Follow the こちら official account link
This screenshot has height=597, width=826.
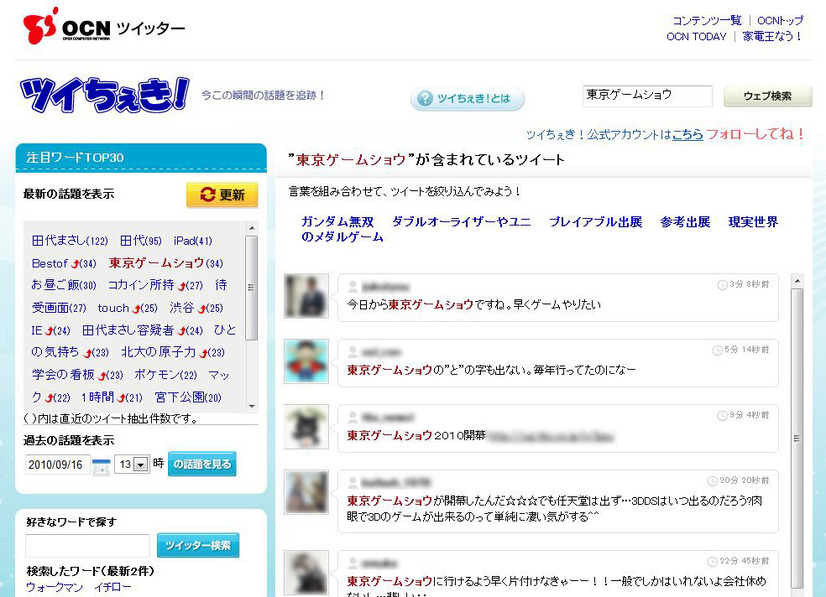(687, 134)
